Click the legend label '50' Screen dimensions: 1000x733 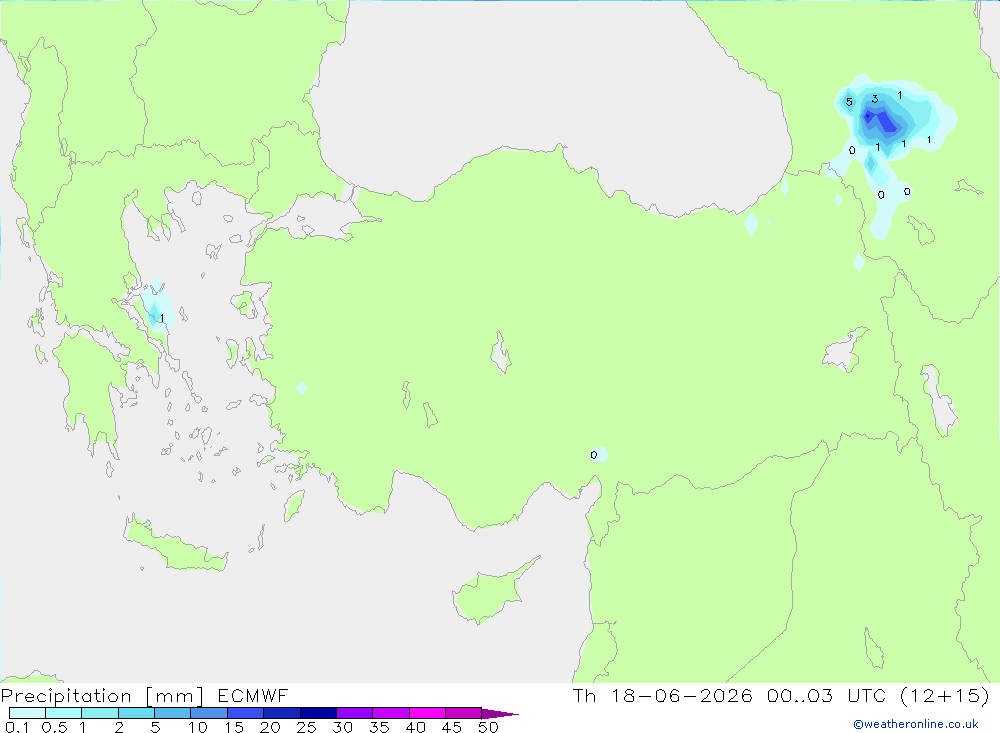click(x=488, y=727)
